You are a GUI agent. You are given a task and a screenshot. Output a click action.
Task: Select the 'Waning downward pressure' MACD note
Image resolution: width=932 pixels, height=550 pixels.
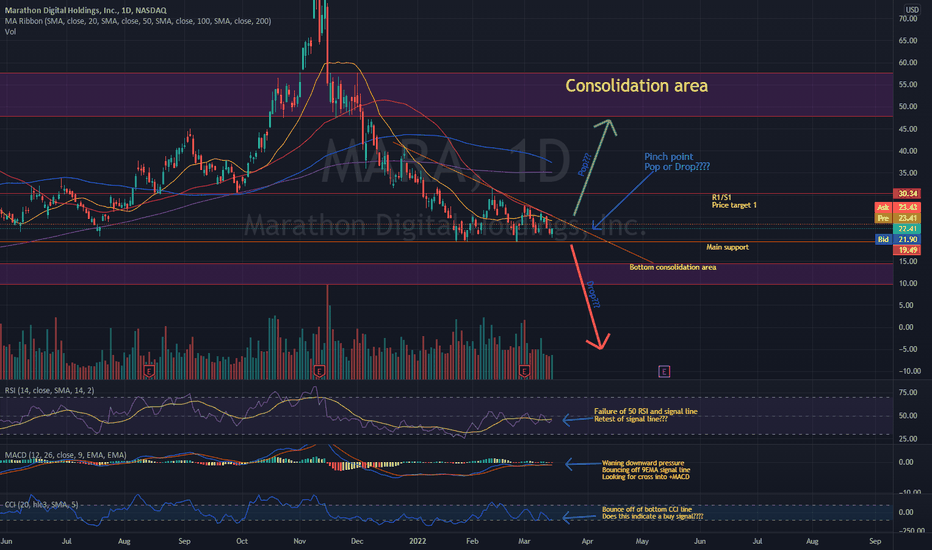coord(646,470)
